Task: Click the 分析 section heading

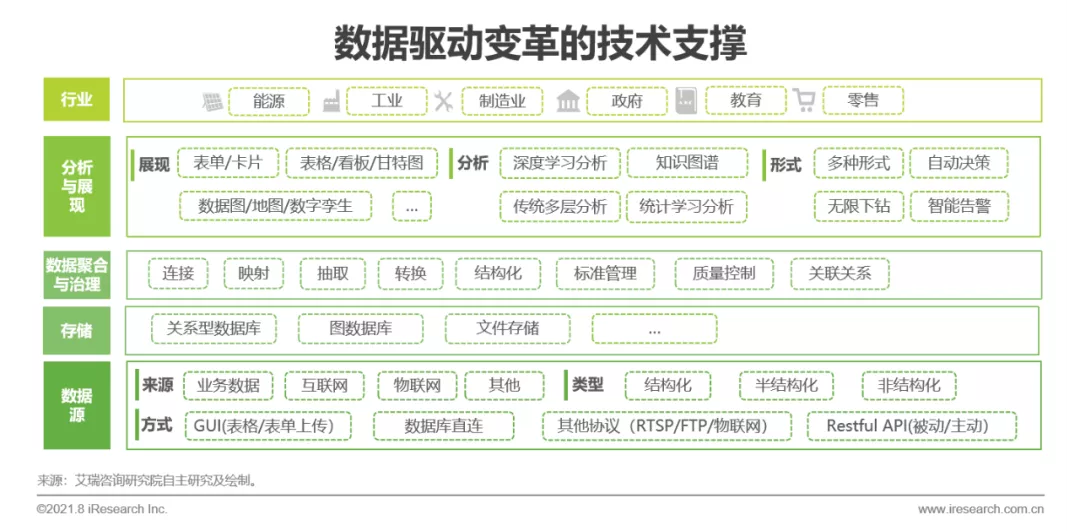Action: point(472,164)
